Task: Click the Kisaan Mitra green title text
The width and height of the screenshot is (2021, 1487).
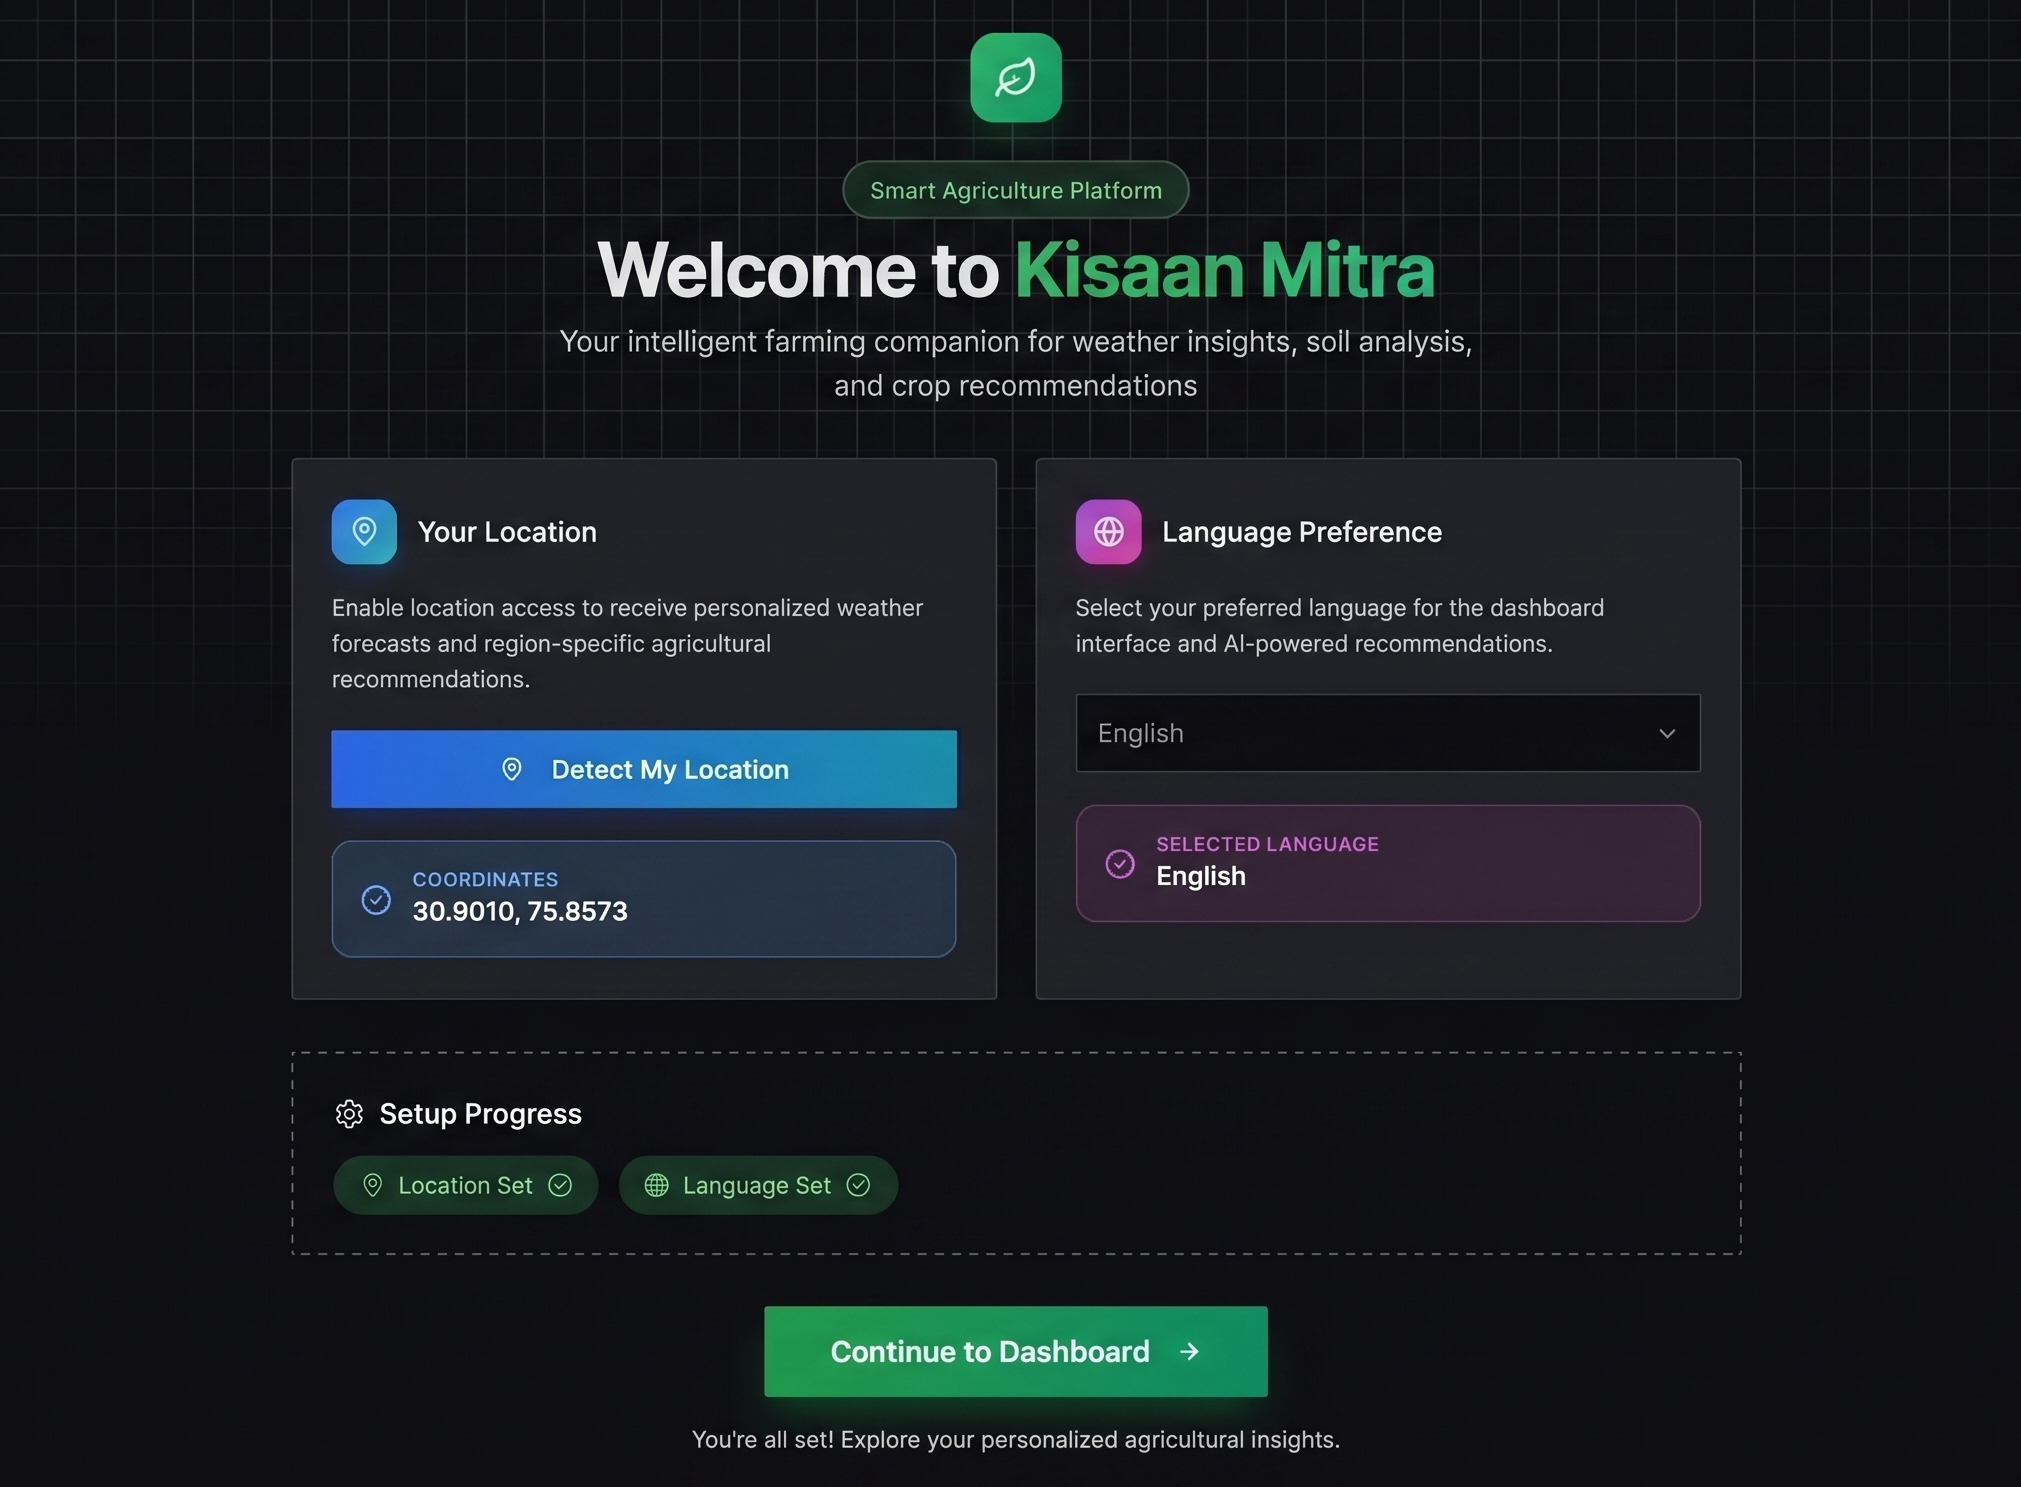Action: pos(1225,270)
